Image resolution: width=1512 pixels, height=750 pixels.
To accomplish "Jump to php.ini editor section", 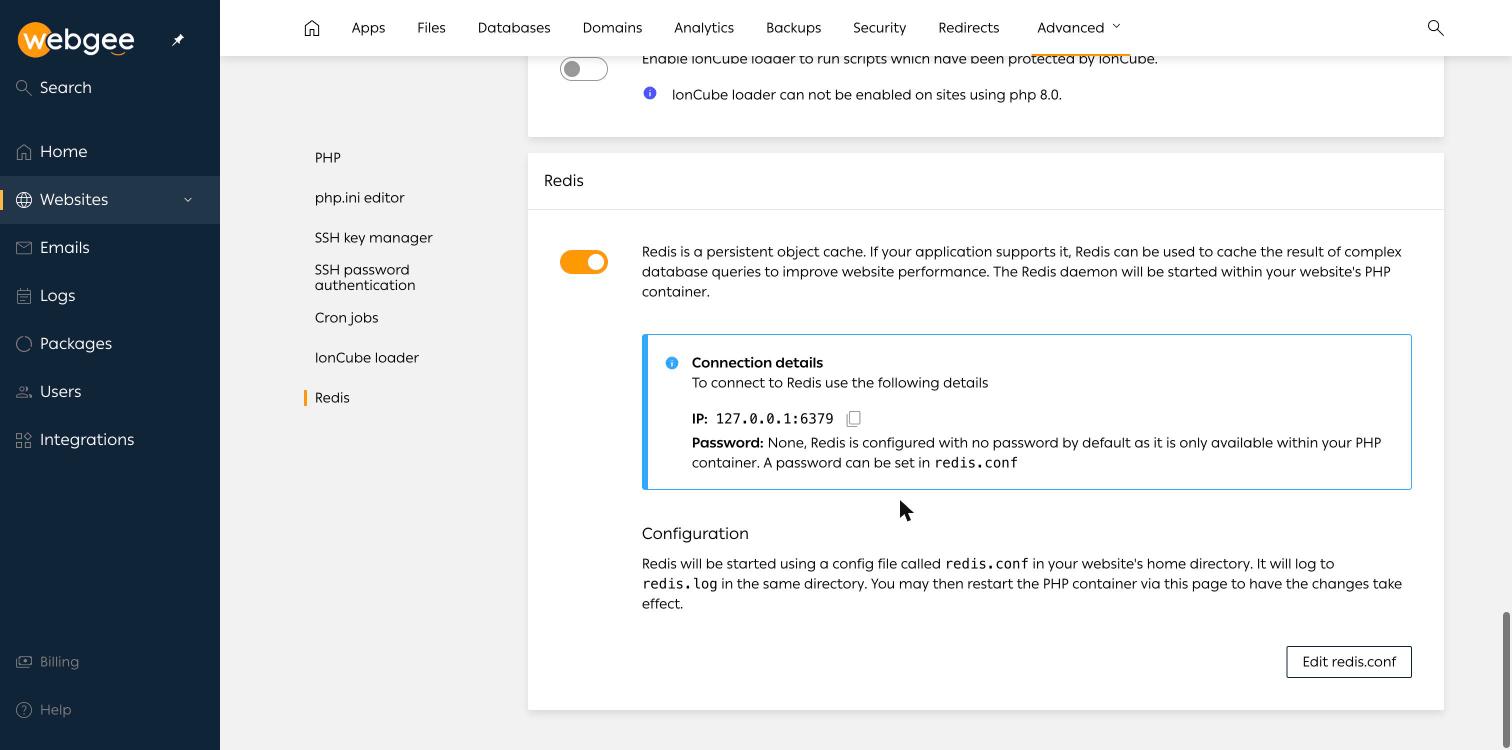I will click(359, 198).
